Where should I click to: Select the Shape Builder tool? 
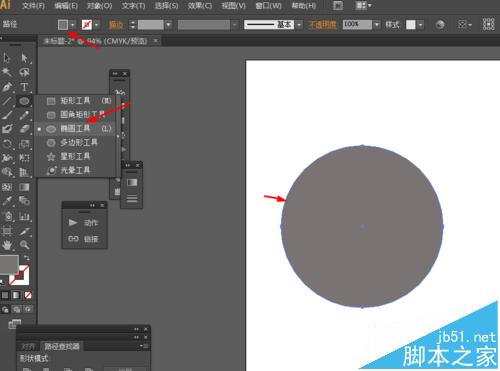(7, 172)
